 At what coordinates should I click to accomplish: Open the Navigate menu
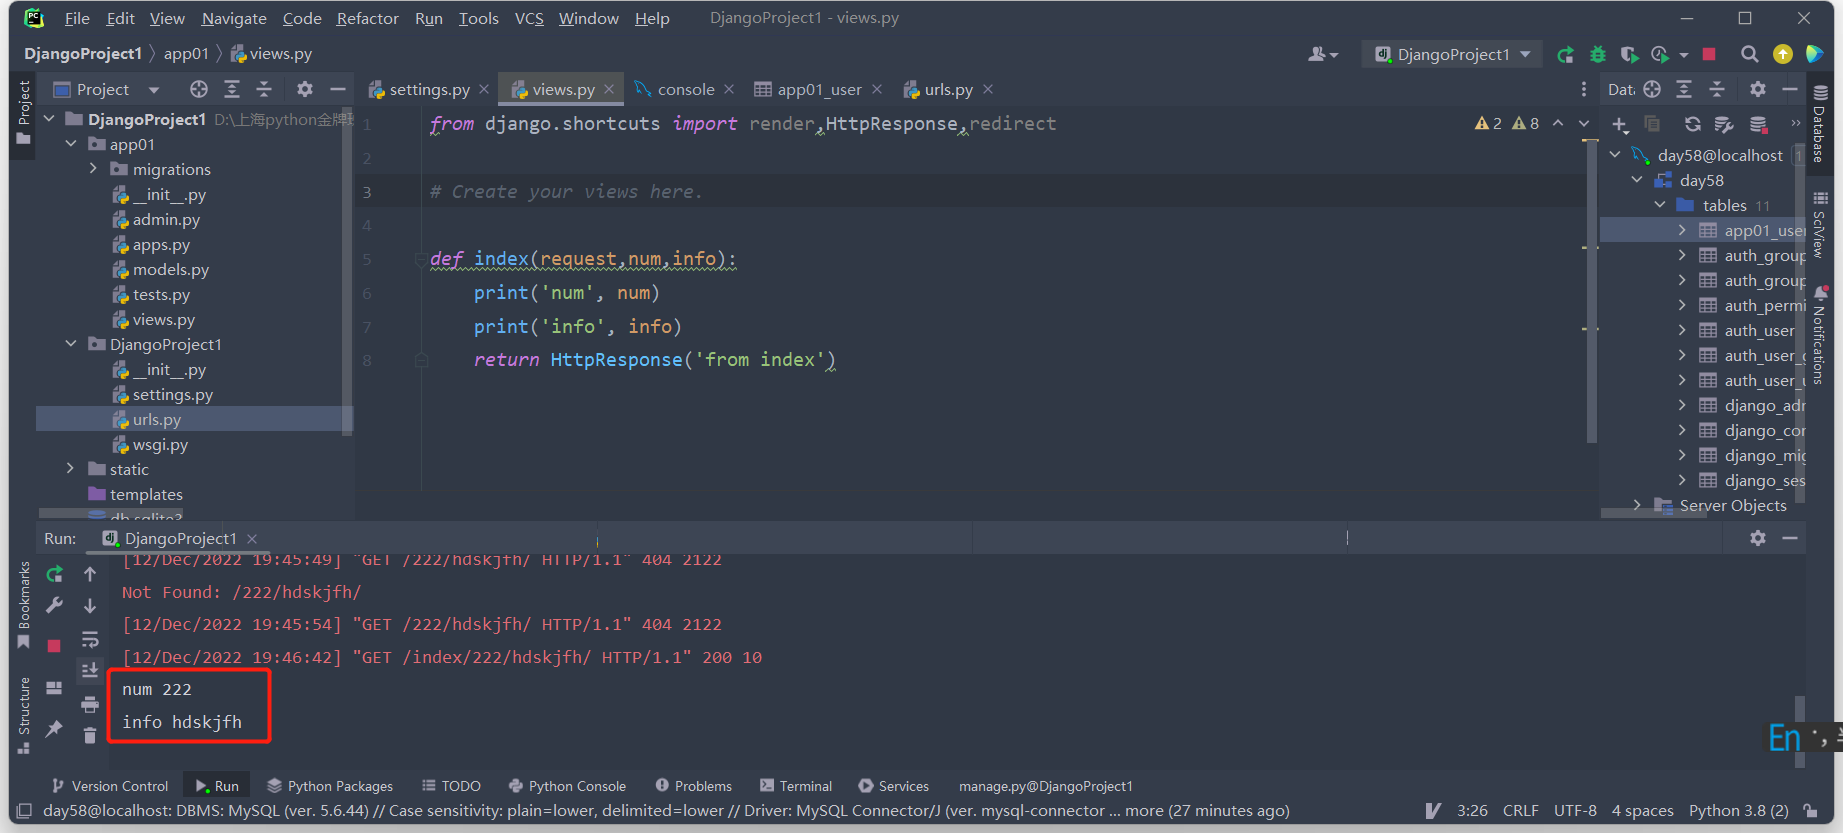pyautogui.click(x=234, y=18)
